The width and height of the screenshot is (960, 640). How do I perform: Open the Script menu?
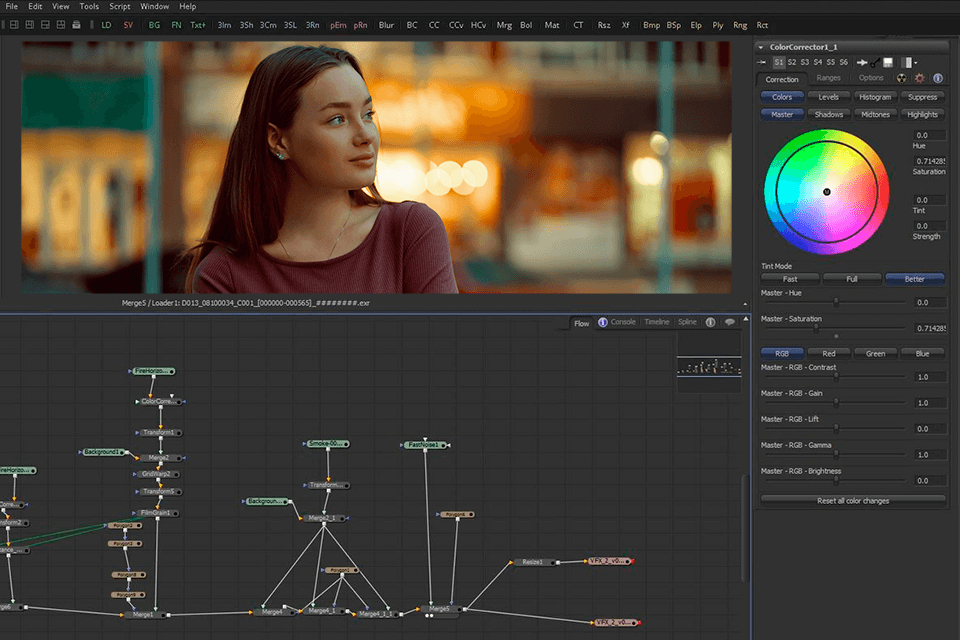[120, 6]
